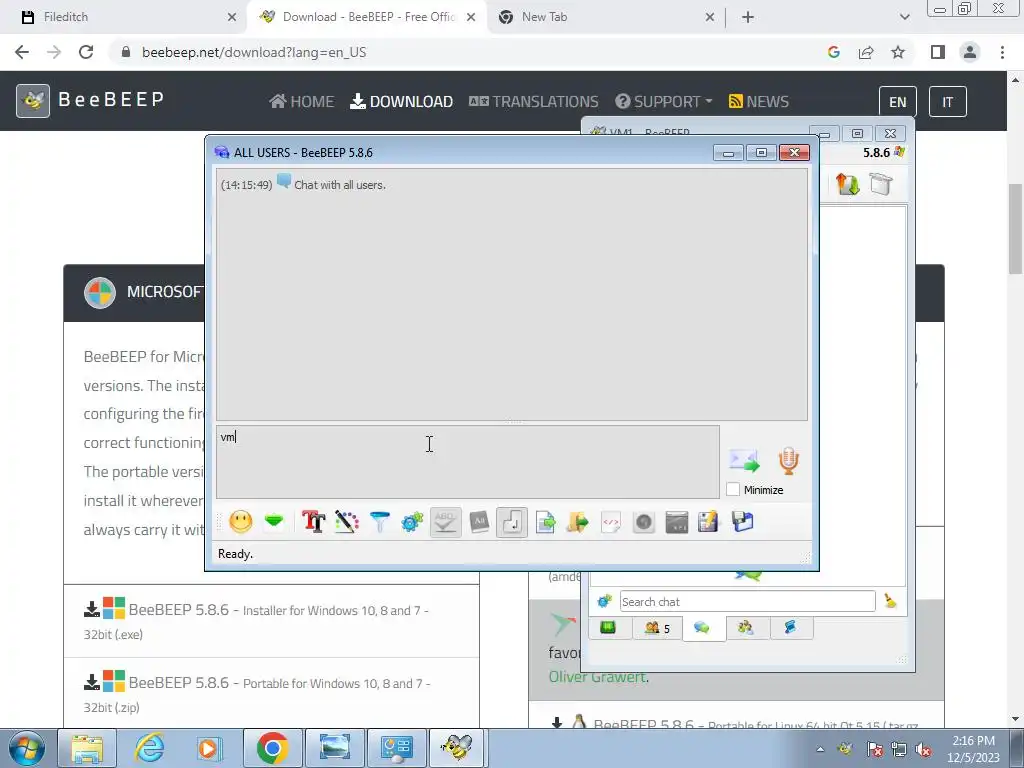Click the share page icon in address bar
The height and width of the screenshot is (768, 1024).
866,52
